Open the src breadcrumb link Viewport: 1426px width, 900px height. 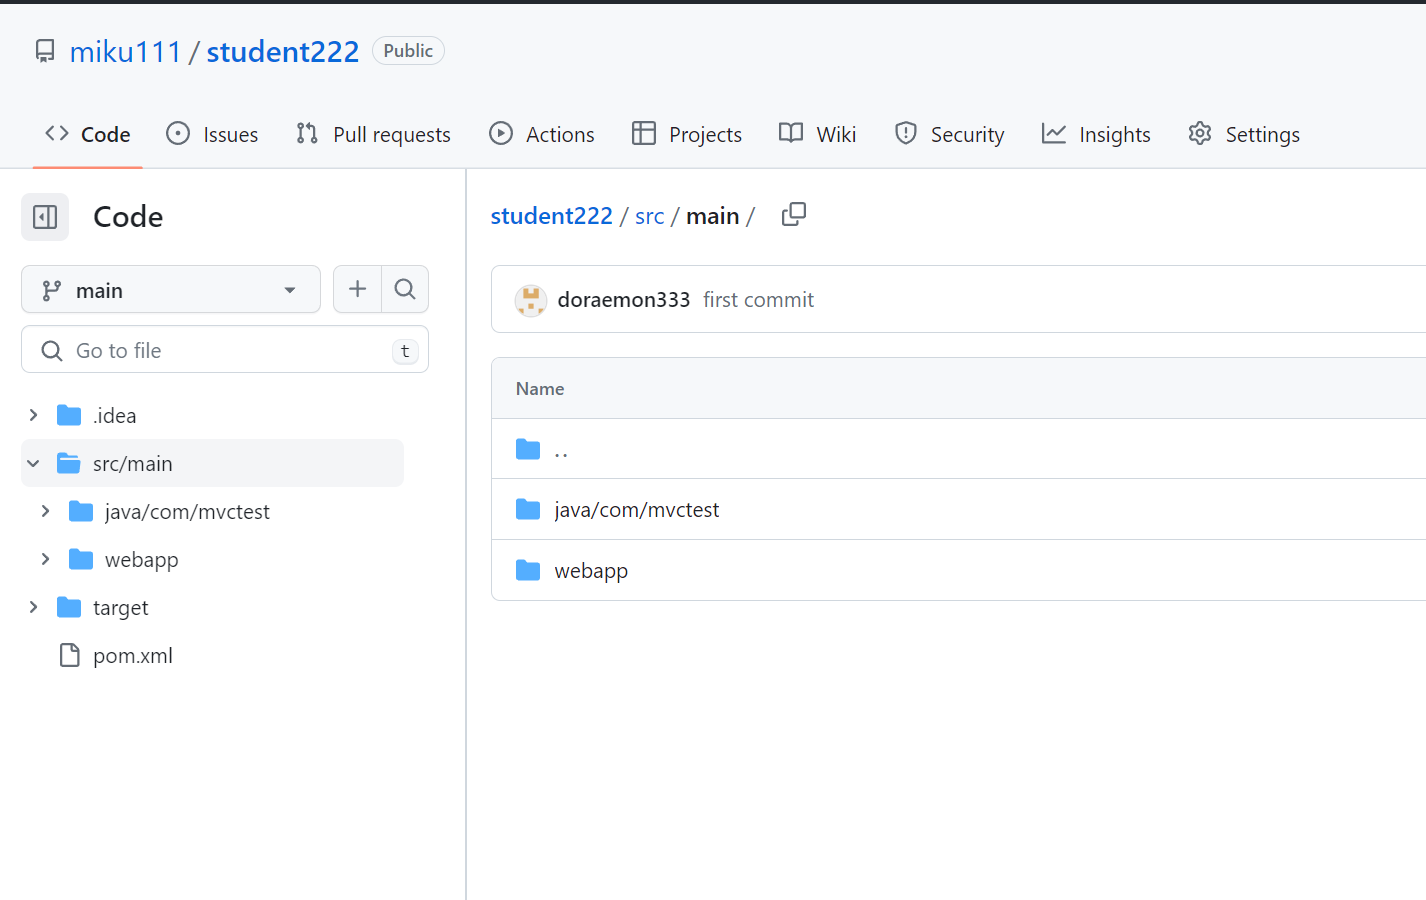650,215
